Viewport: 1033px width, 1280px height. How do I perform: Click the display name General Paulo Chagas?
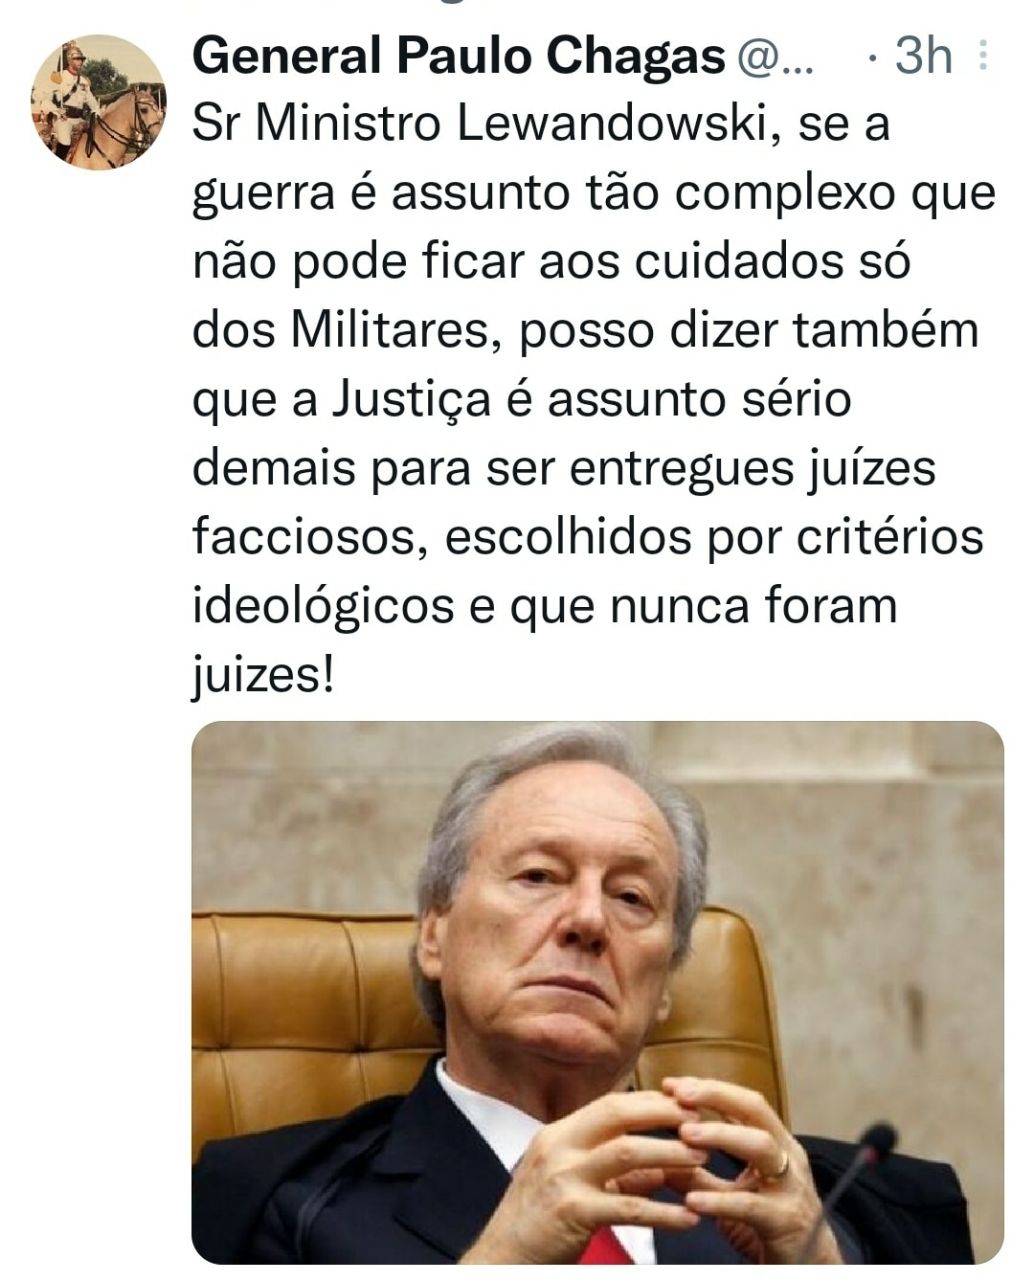459,57
